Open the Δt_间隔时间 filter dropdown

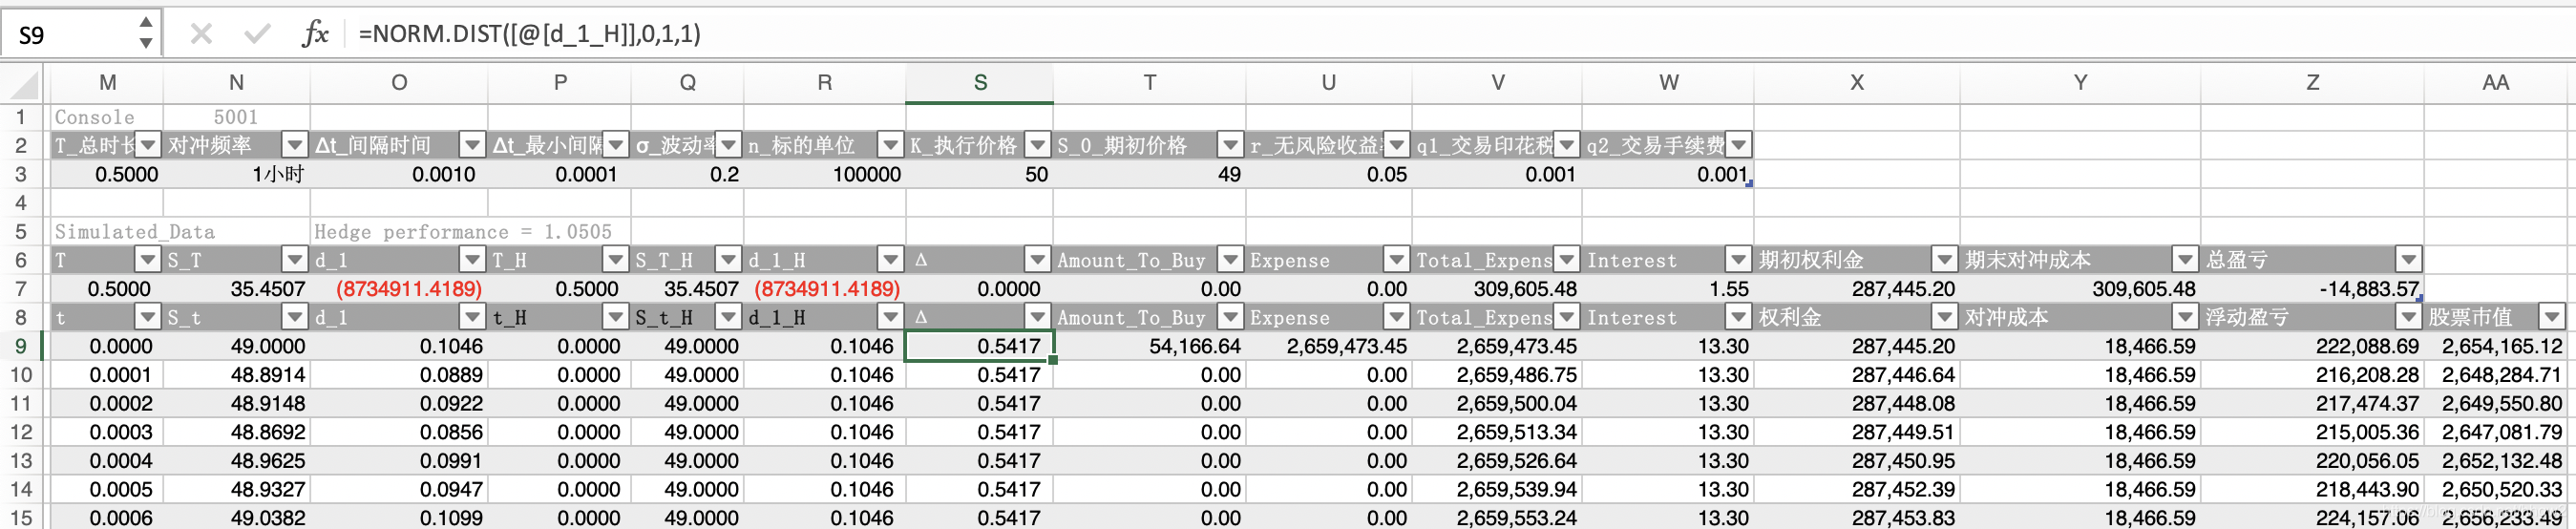(x=472, y=145)
